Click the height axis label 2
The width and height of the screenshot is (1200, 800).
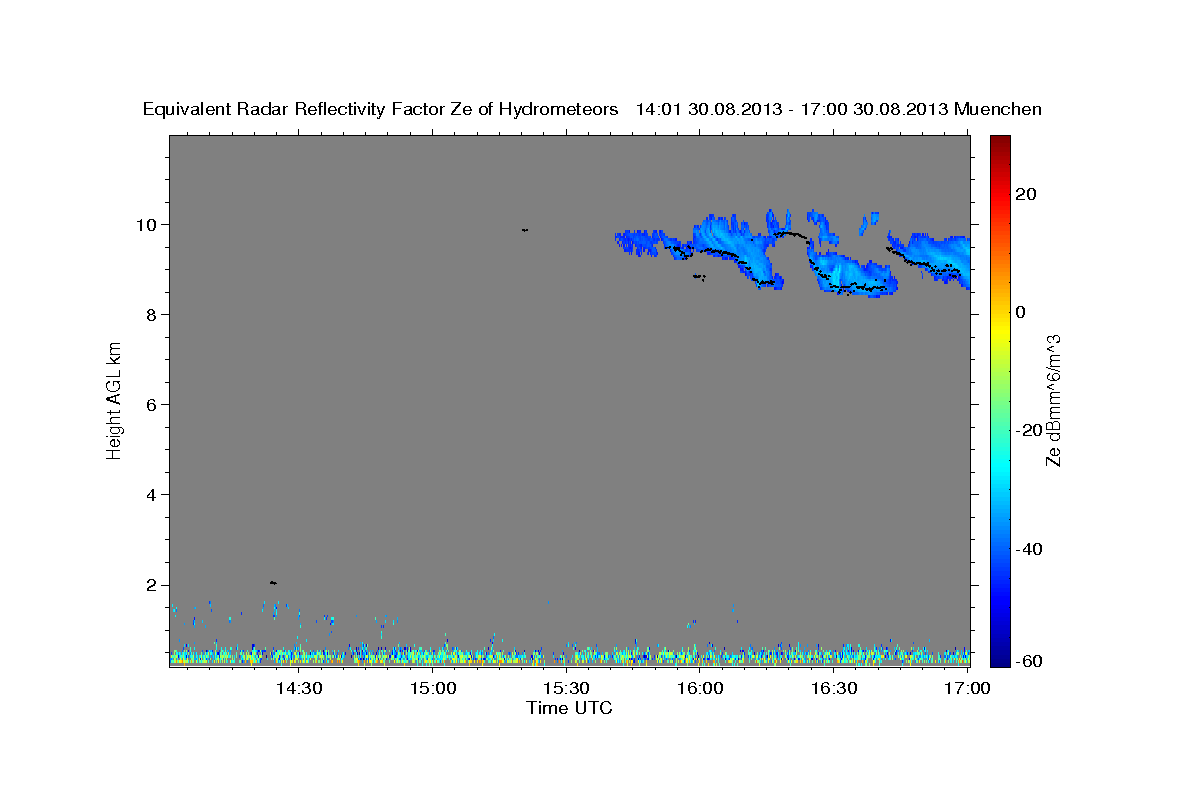151,585
